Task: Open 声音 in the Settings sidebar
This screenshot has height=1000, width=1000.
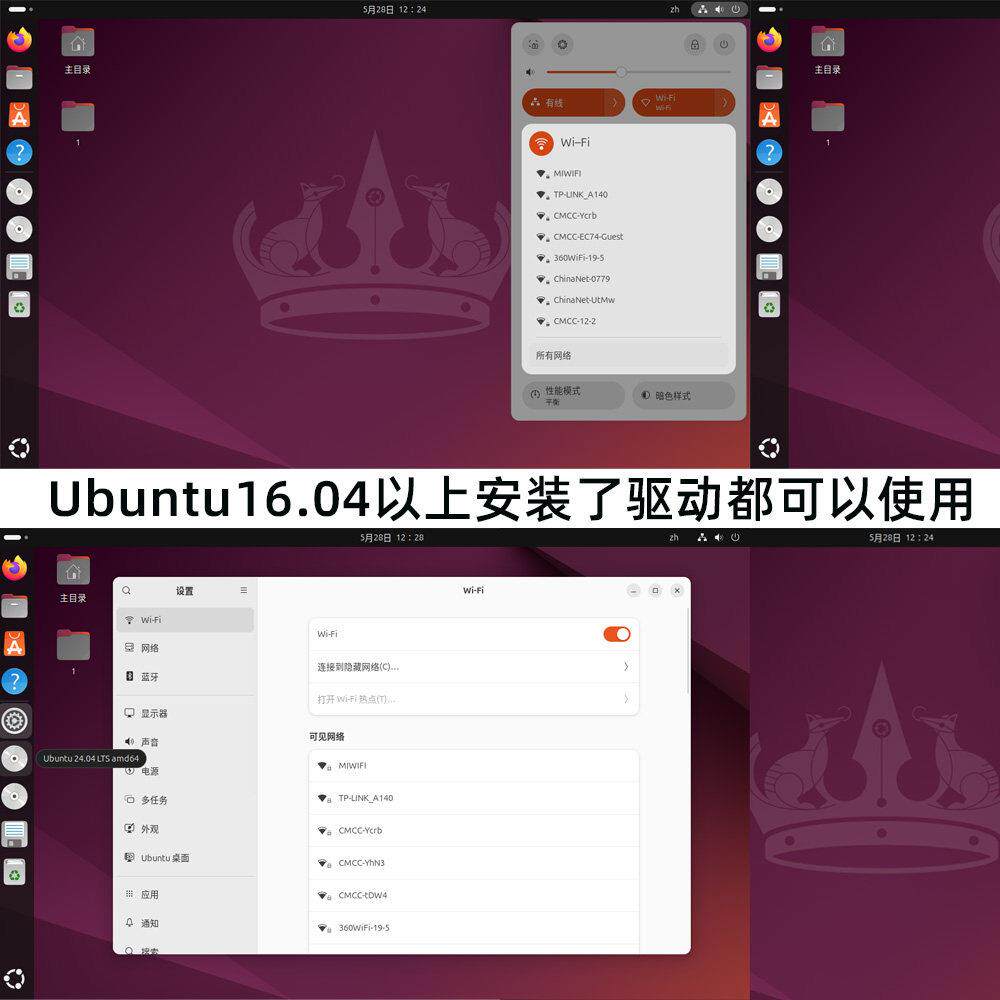Action: (185, 742)
